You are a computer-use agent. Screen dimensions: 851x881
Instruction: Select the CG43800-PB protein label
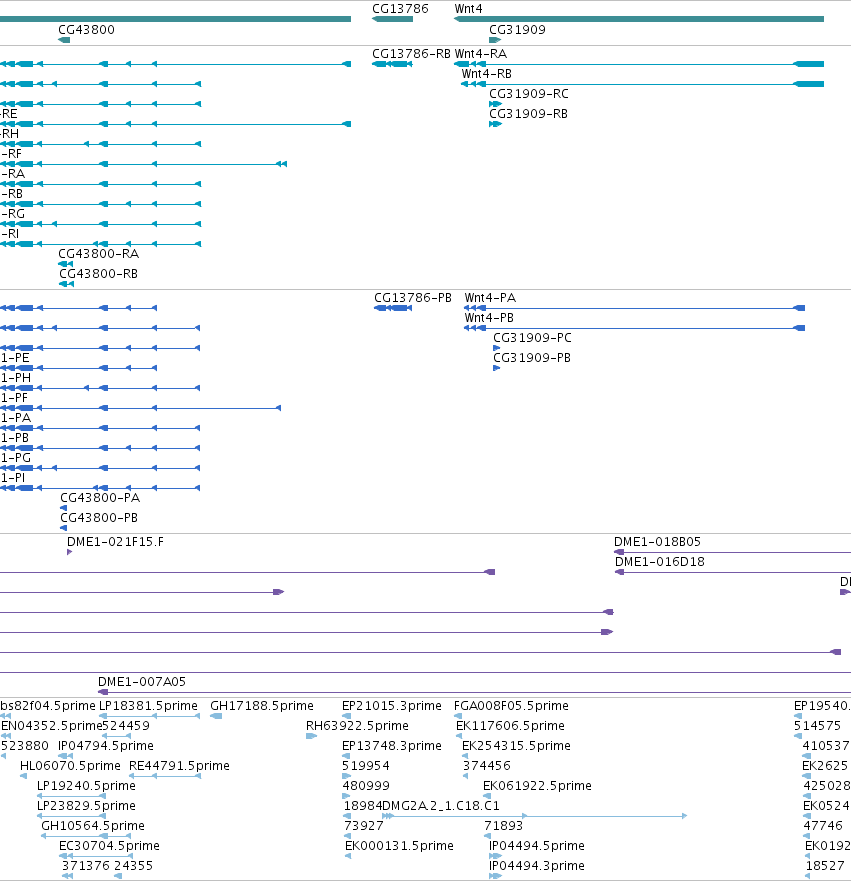pos(99,518)
